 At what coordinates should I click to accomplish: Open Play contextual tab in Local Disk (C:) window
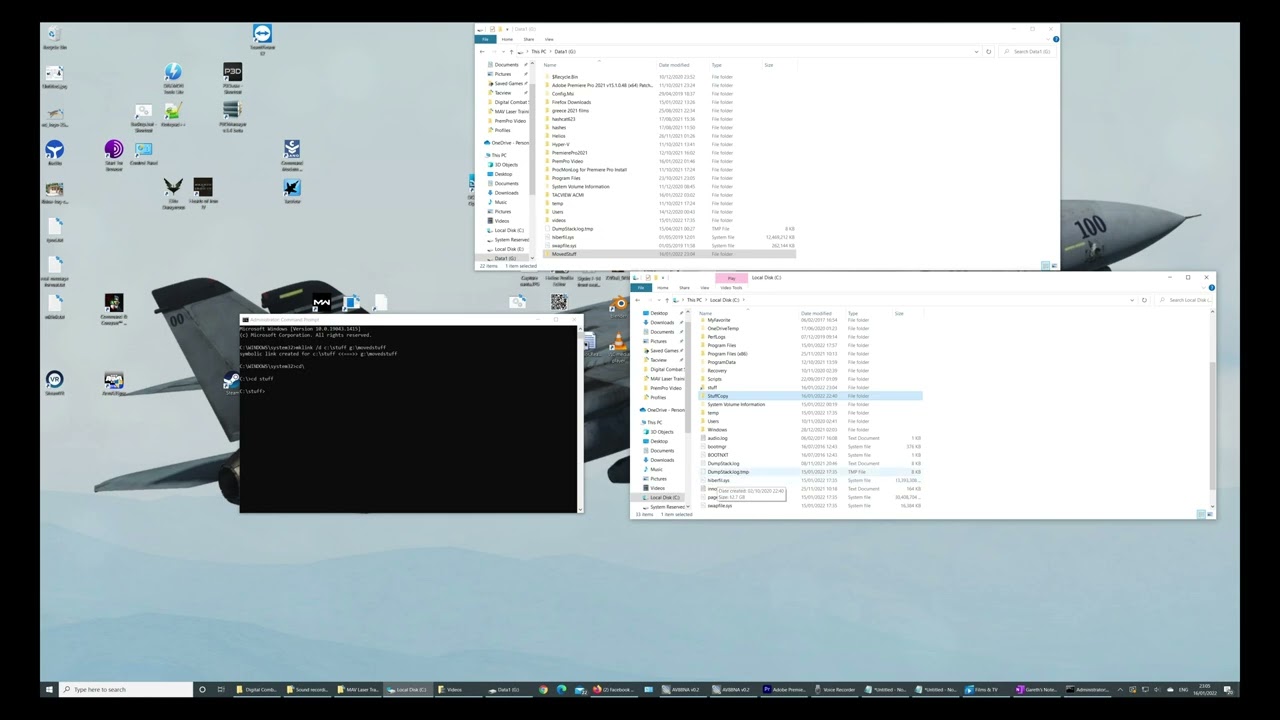click(x=732, y=278)
